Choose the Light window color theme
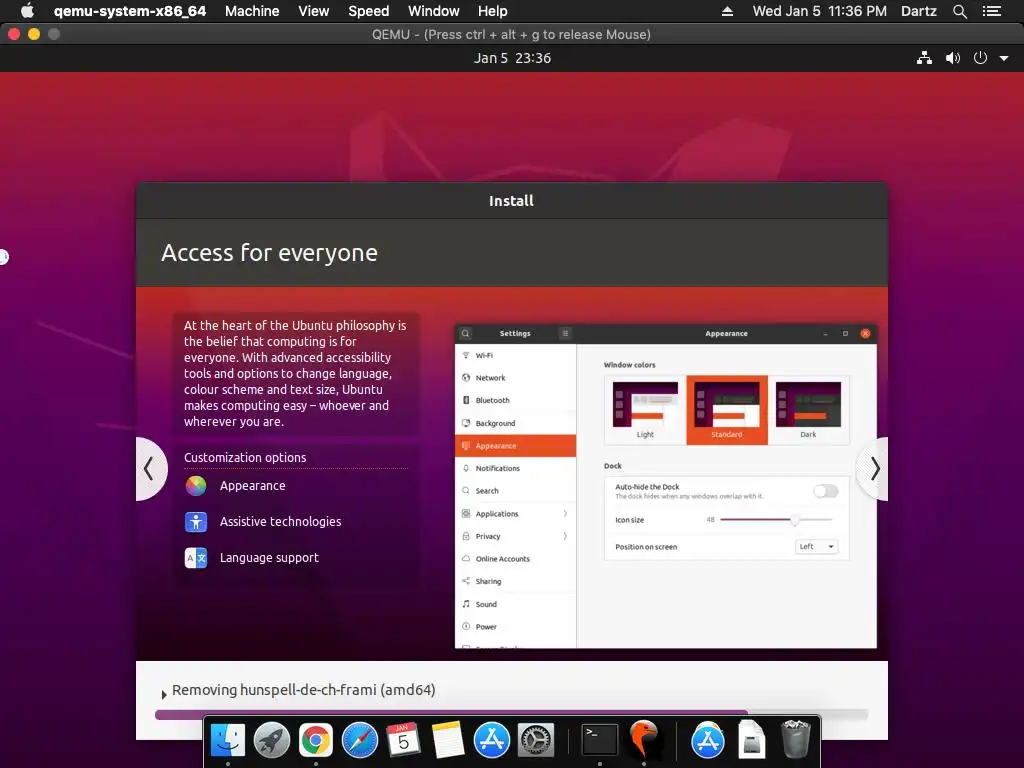 [645, 410]
